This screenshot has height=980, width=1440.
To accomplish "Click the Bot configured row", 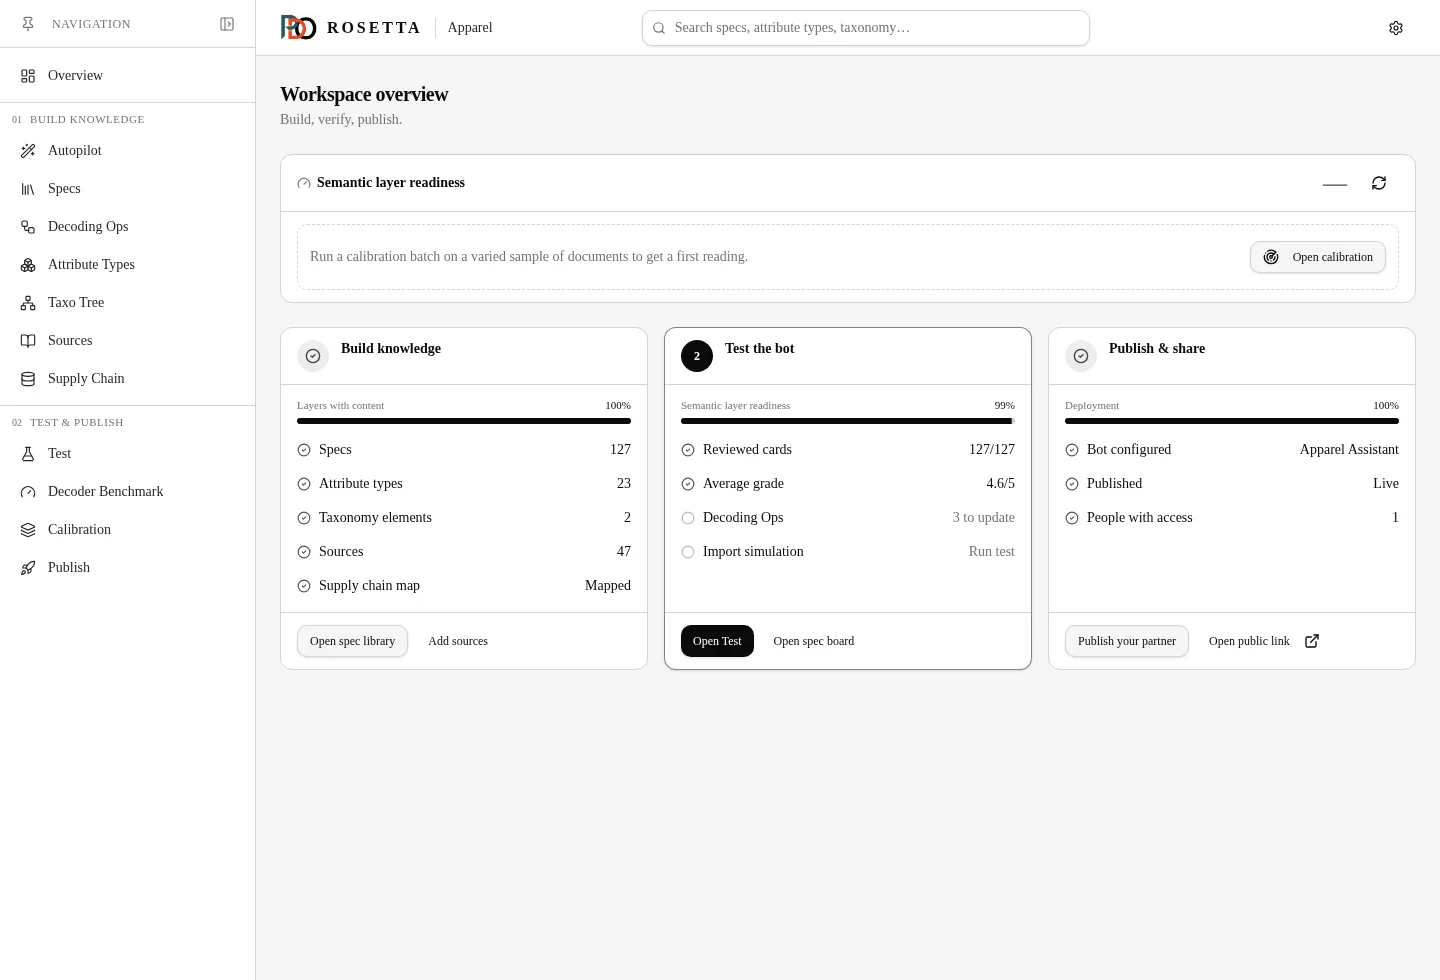I will pyautogui.click(x=1232, y=450).
